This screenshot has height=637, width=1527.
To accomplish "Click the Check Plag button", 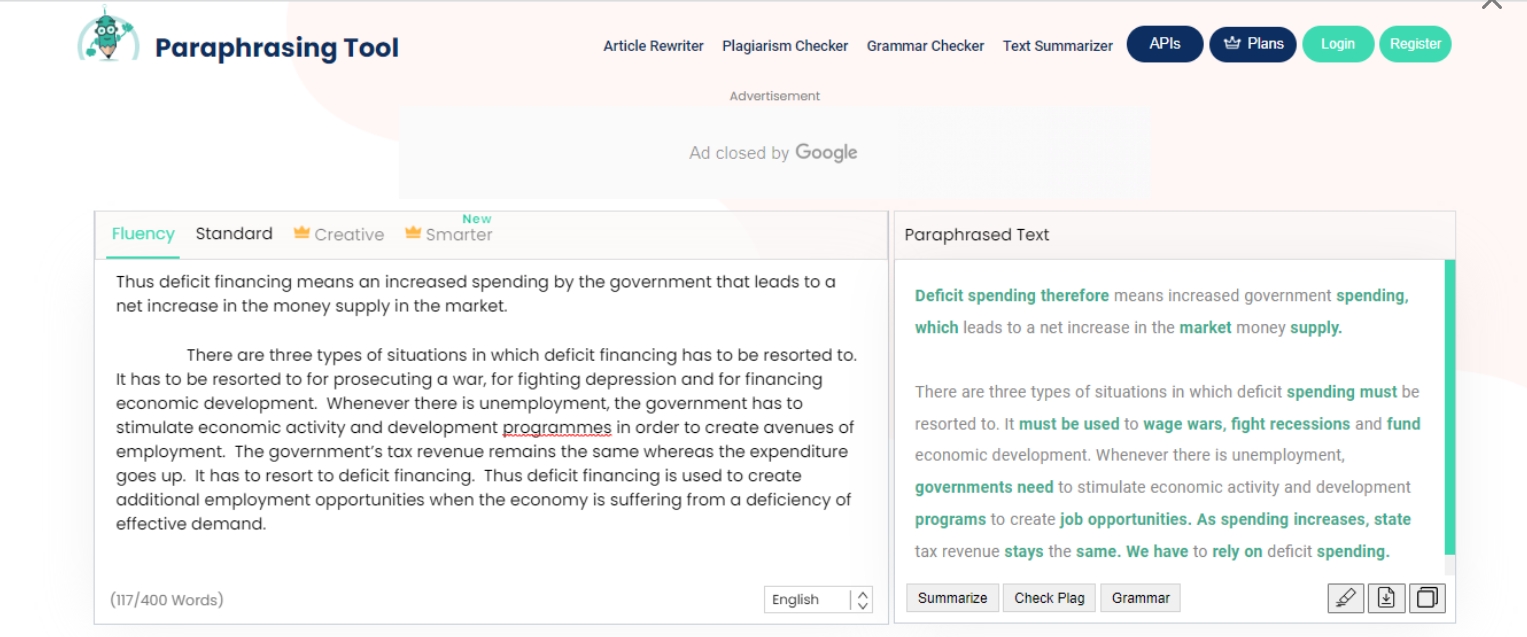I will [1049, 598].
